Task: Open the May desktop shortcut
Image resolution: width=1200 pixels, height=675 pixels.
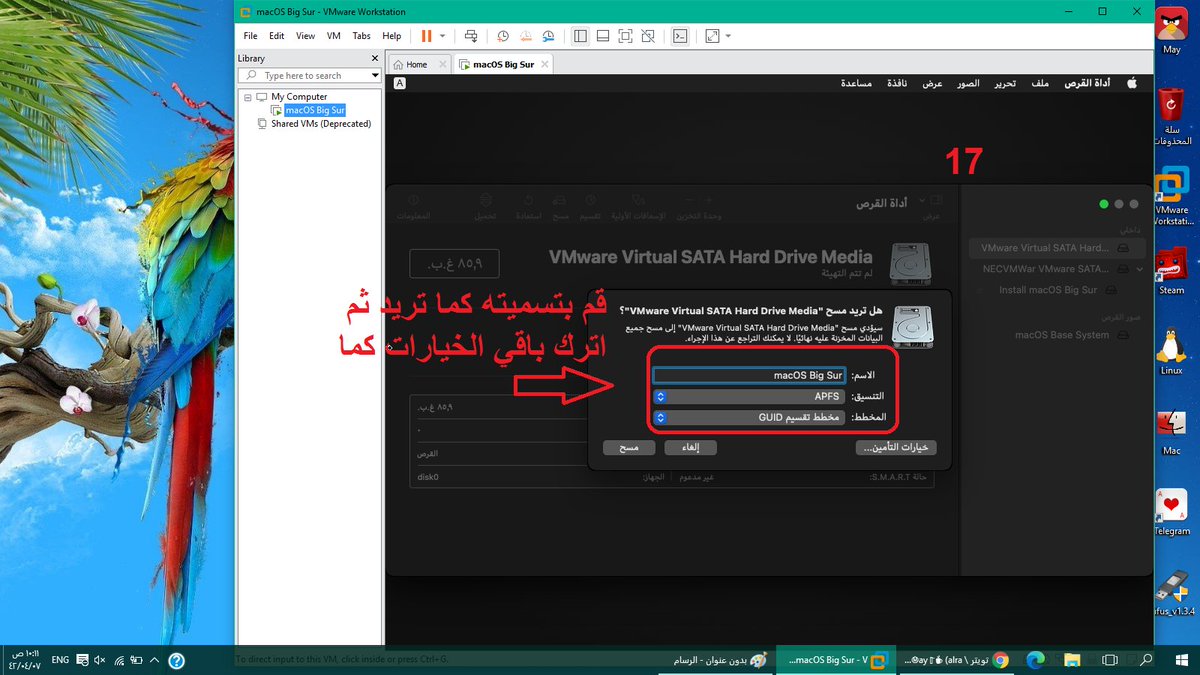Action: pyautogui.click(x=1171, y=30)
